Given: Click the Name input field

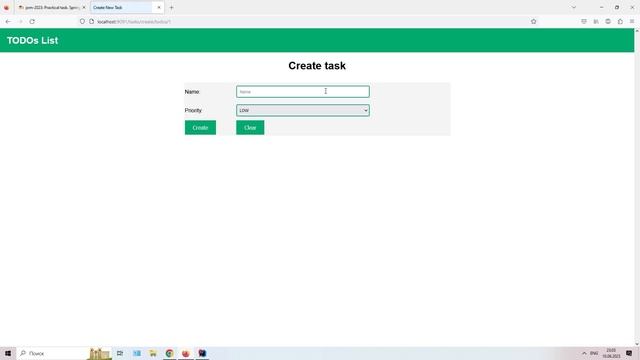Looking at the screenshot, I should point(302,91).
